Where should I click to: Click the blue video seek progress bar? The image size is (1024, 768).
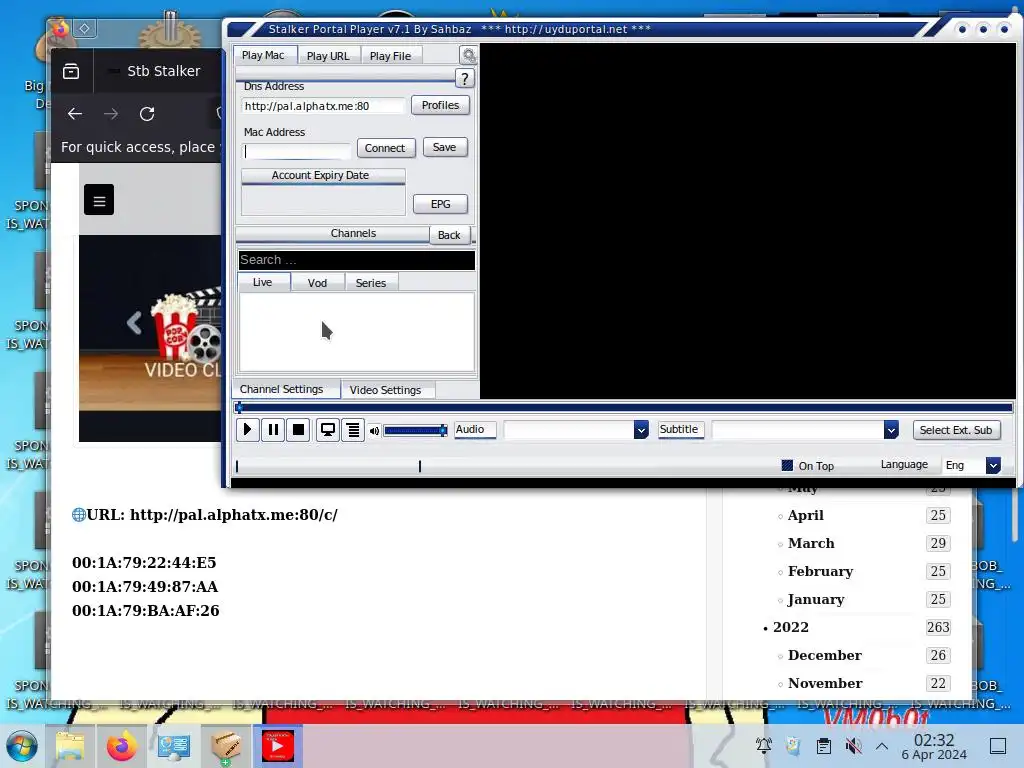click(624, 408)
